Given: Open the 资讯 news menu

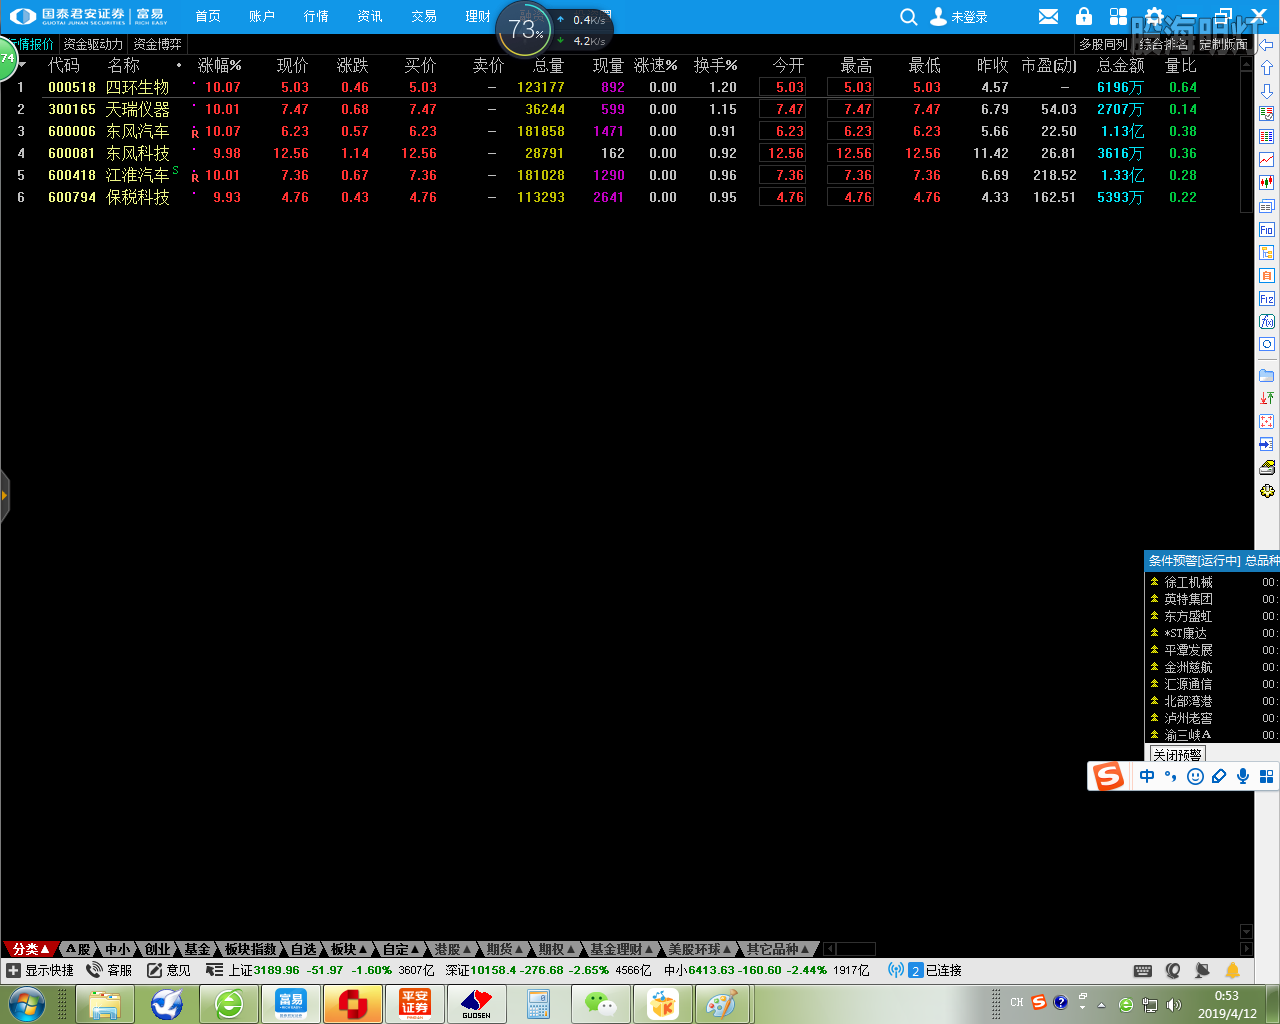Looking at the screenshot, I should coord(370,16).
